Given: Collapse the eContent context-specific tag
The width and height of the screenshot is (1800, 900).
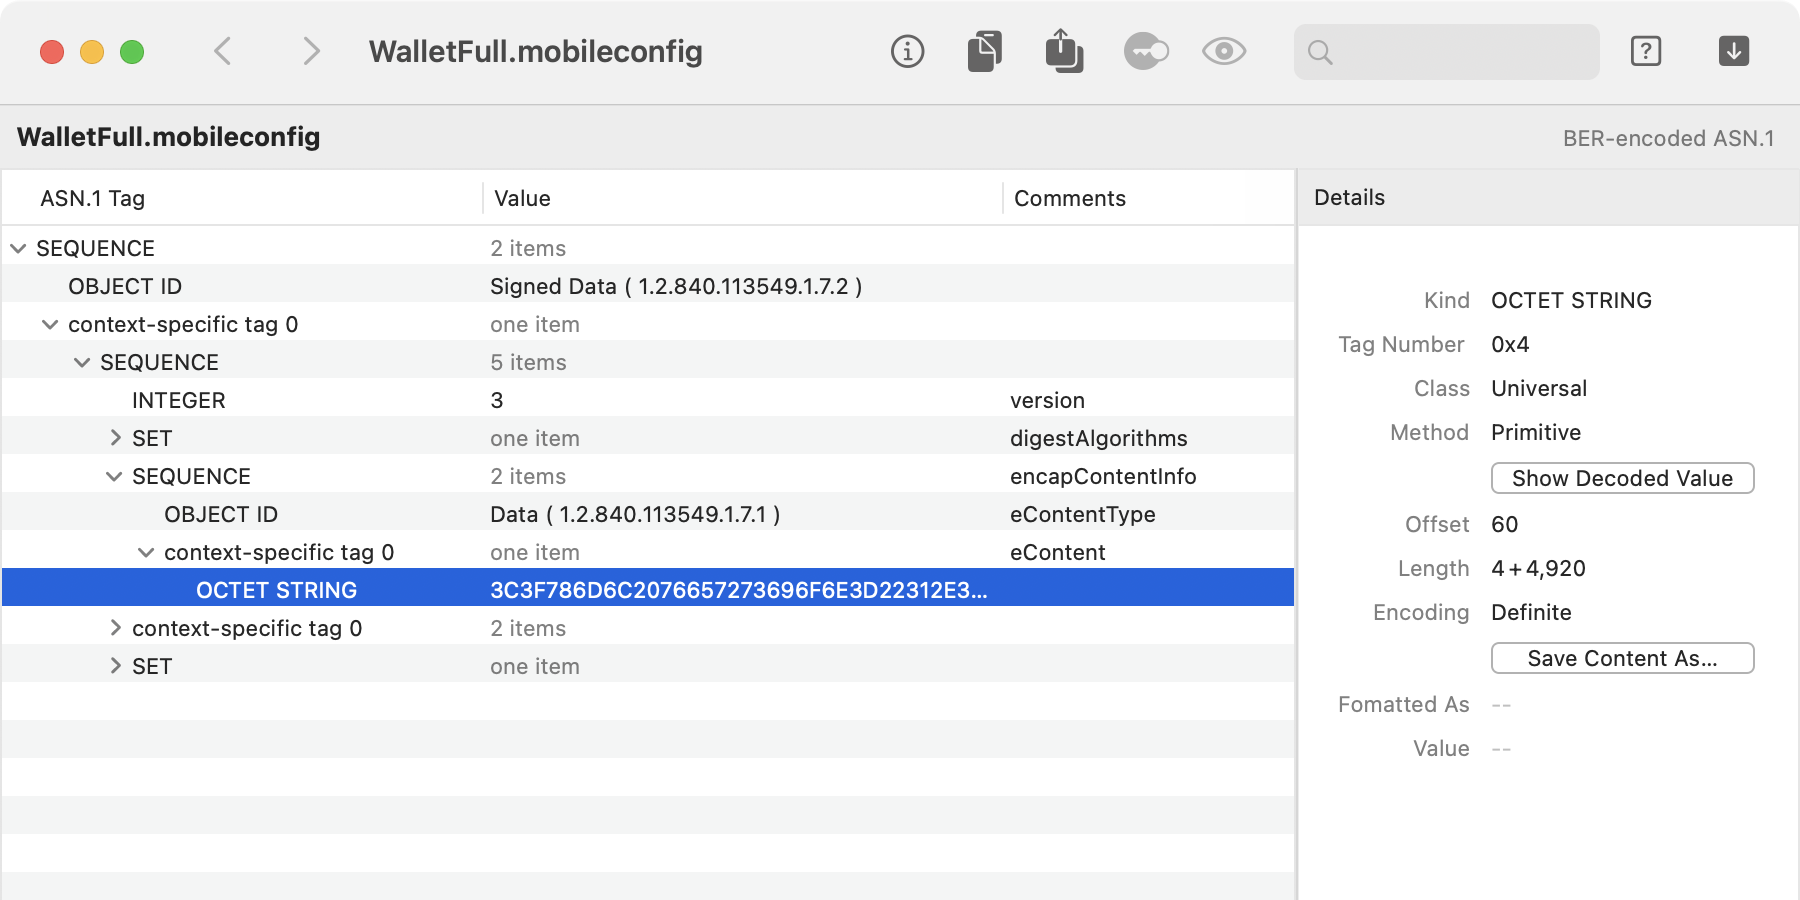Looking at the screenshot, I should pyautogui.click(x=146, y=552).
